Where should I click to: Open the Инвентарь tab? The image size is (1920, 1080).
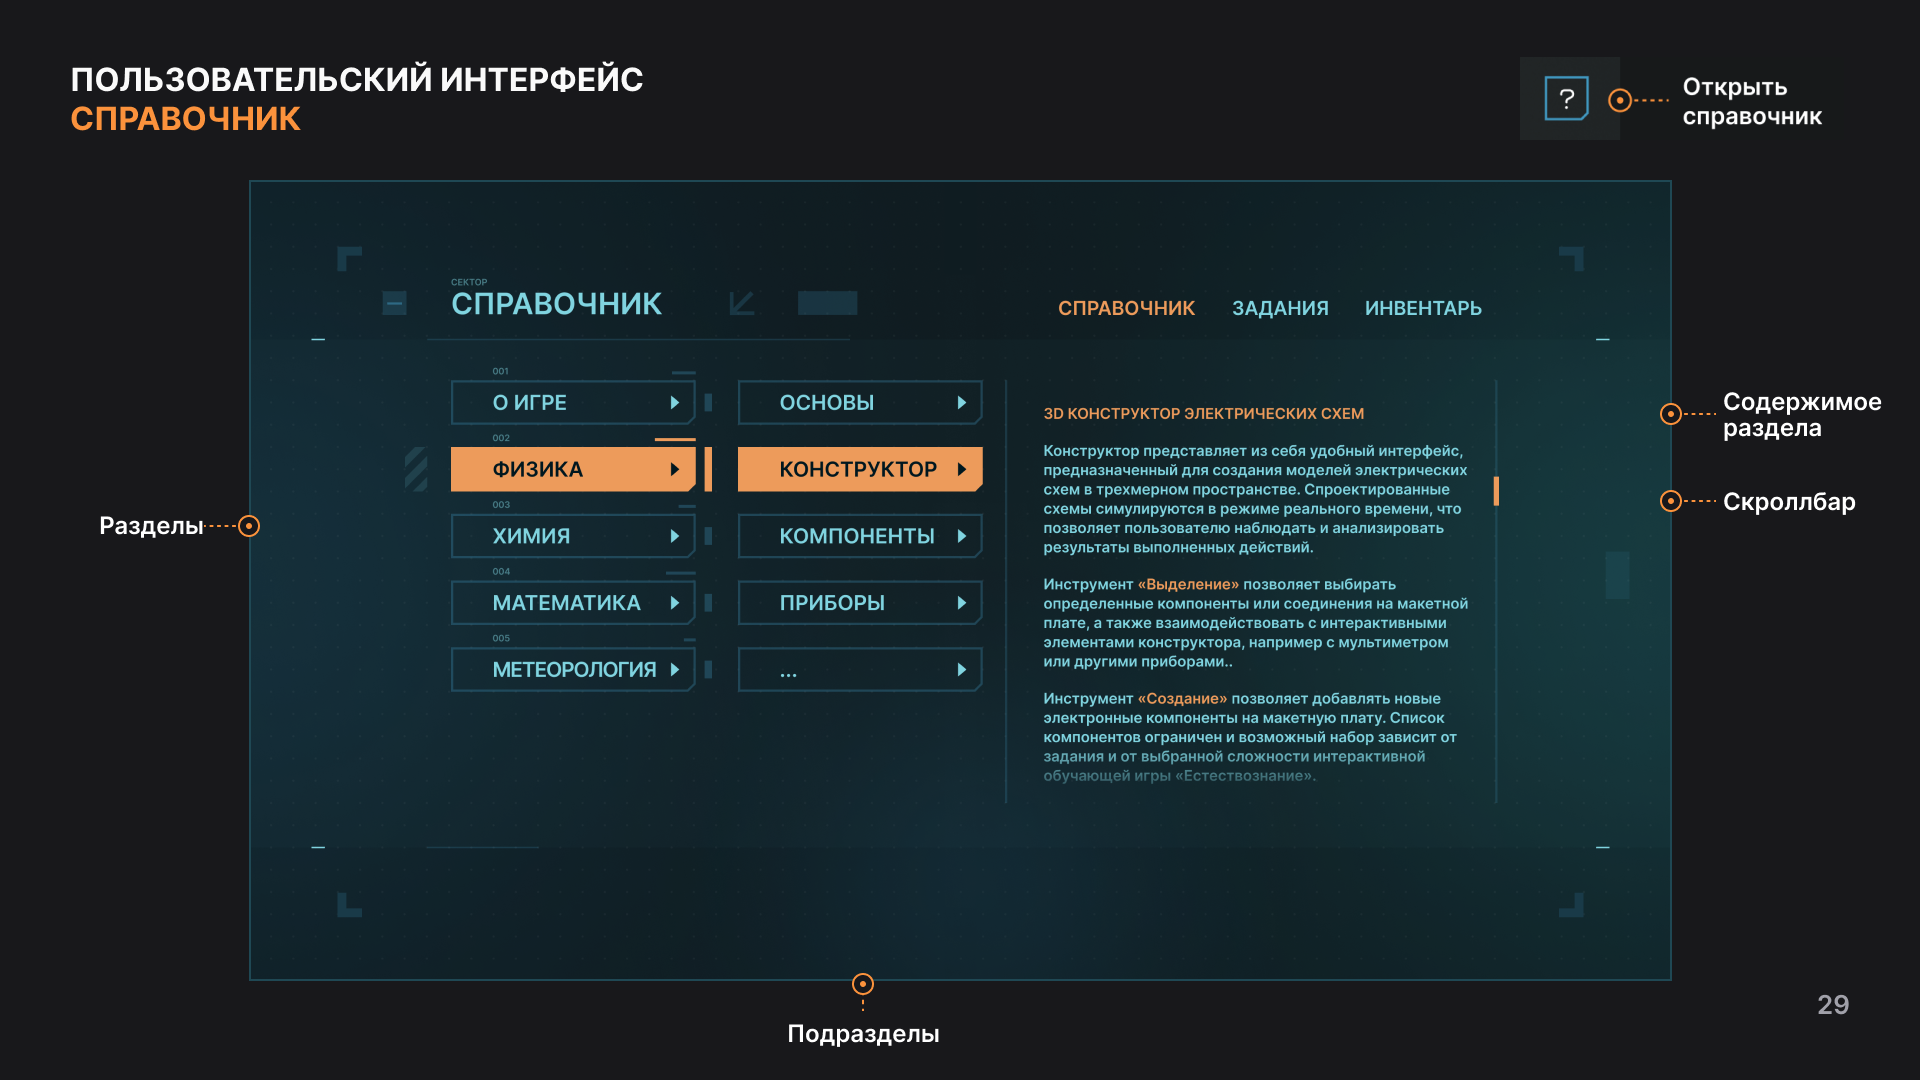click(1423, 308)
